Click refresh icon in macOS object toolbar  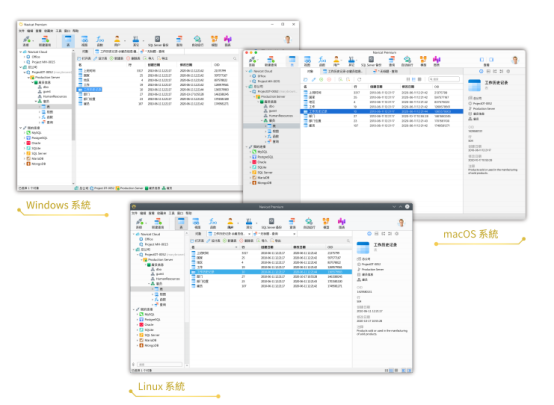[359, 80]
